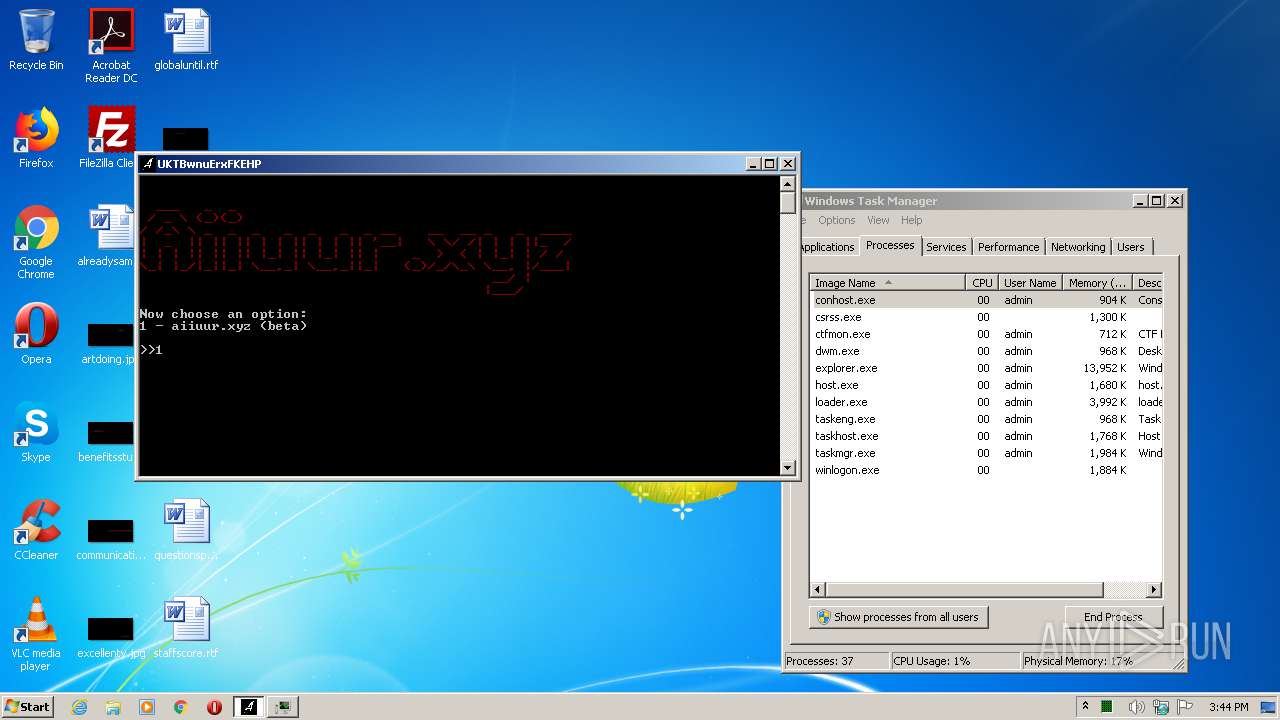Open Help menu in Task Manager

(x=911, y=220)
